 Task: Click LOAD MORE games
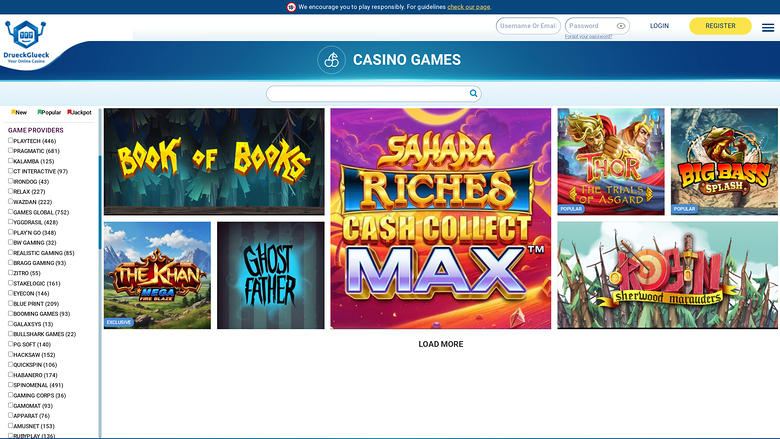[x=441, y=344]
